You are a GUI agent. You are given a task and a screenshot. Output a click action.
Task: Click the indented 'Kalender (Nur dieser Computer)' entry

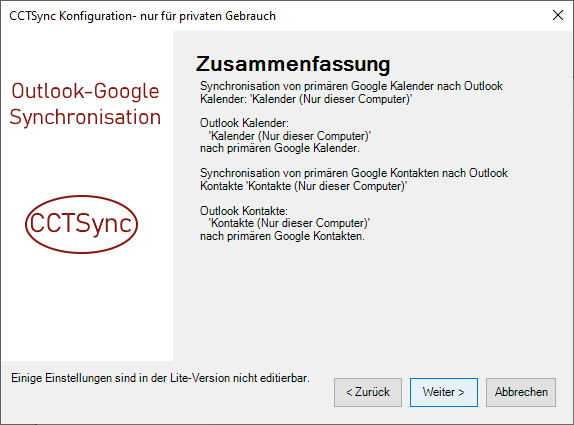(x=290, y=136)
